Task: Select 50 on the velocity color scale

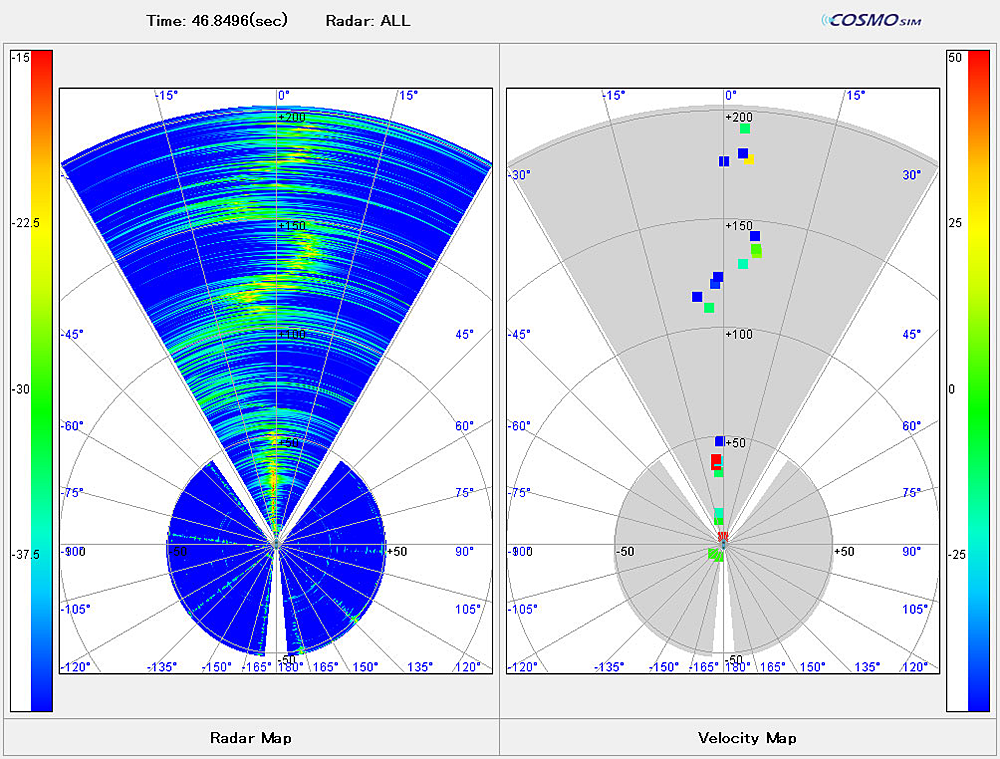Action: [x=955, y=57]
